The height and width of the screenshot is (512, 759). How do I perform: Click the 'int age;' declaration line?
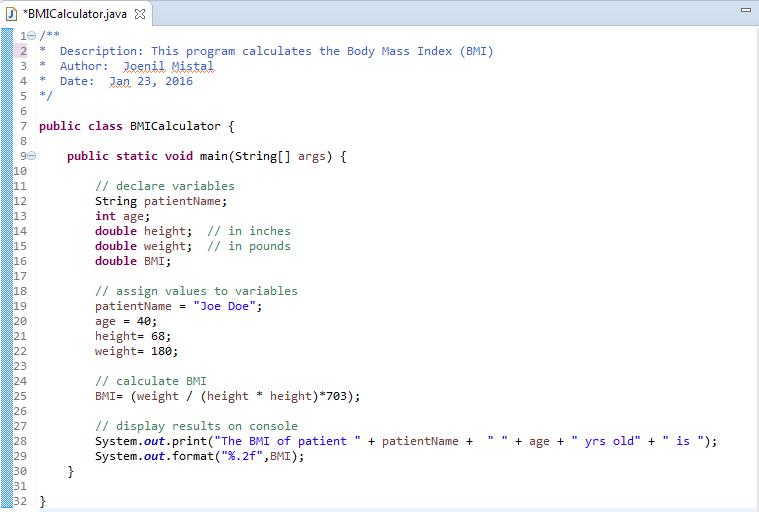[122, 216]
